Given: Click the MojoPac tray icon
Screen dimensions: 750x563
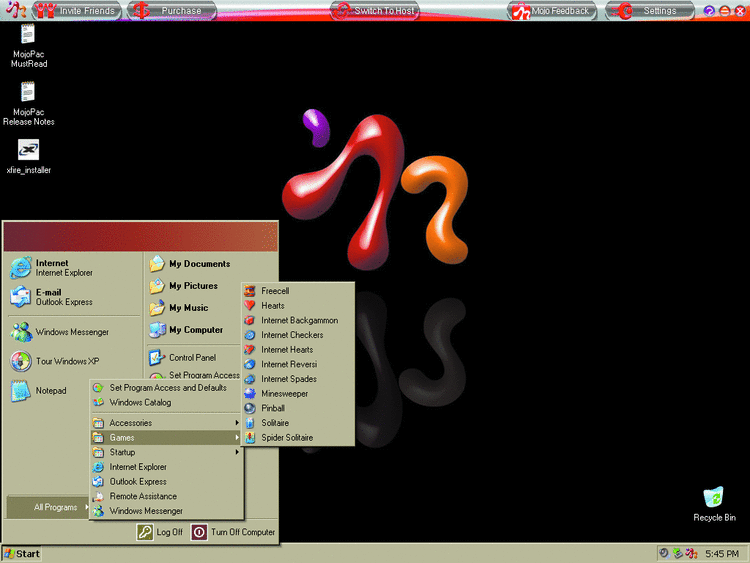Looking at the screenshot, I should (691, 553).
